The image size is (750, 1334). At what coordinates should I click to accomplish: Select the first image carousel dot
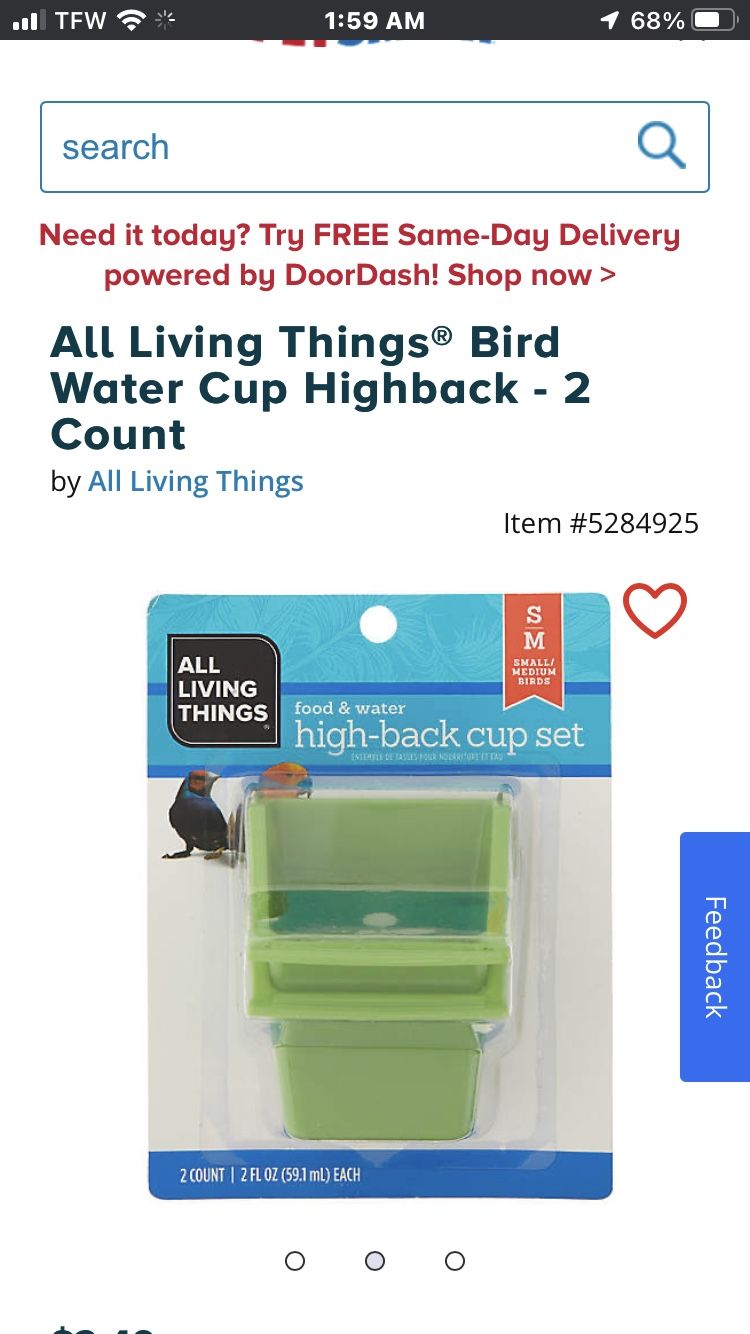click(295, 1261)
